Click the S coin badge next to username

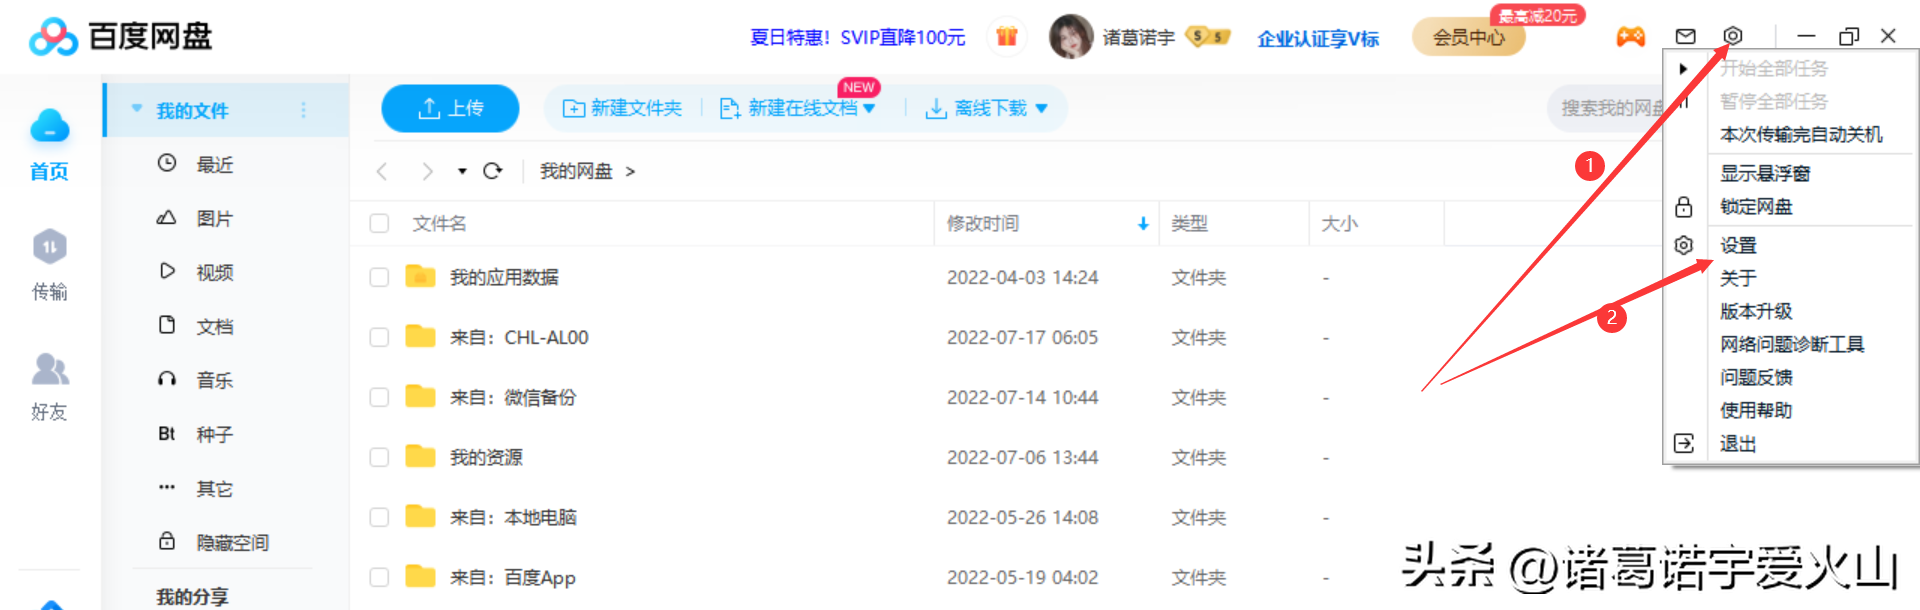click(1208, 37)
